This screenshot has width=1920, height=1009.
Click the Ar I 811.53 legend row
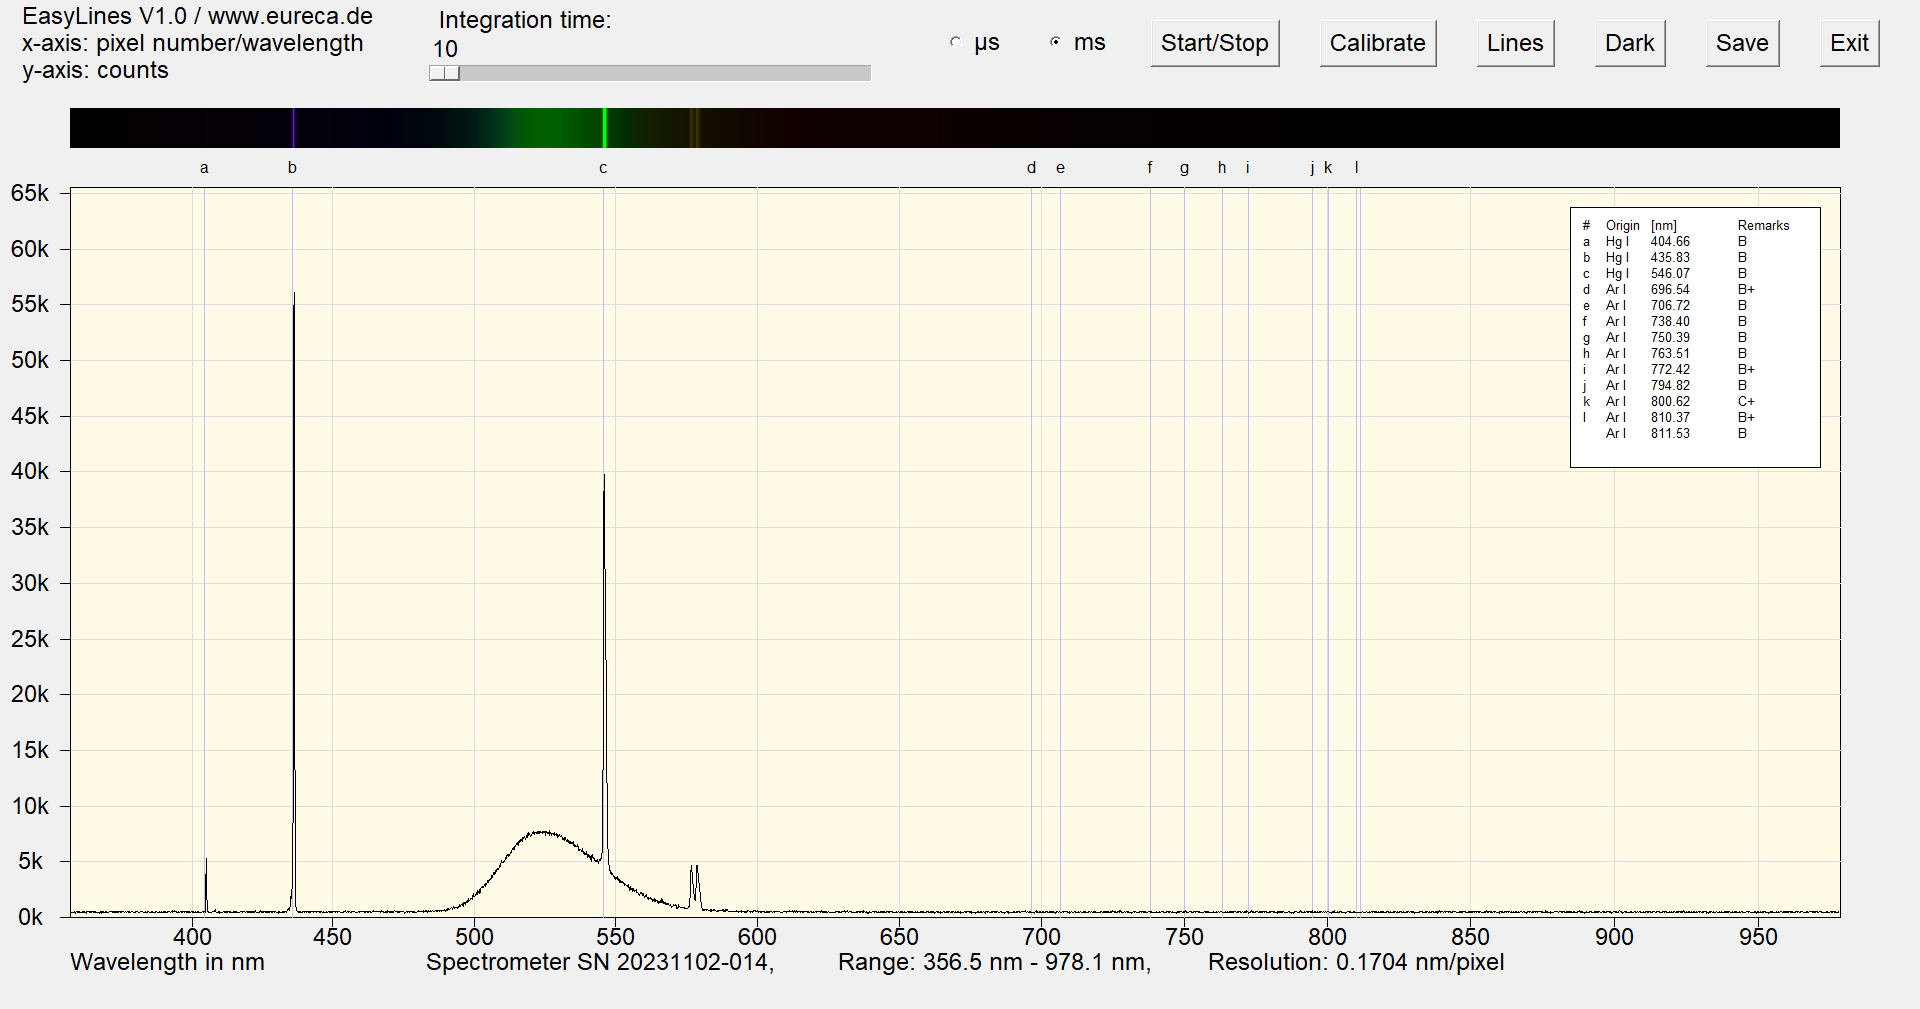click(1677, 434)
